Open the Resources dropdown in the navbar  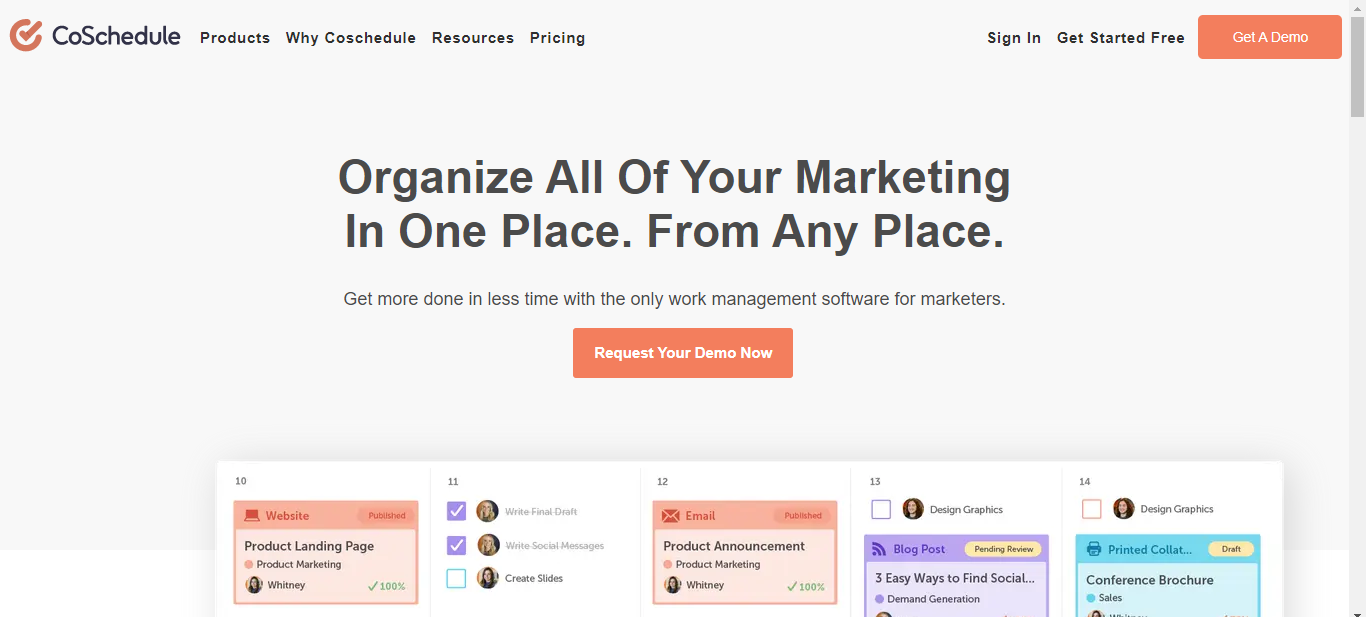473,38
